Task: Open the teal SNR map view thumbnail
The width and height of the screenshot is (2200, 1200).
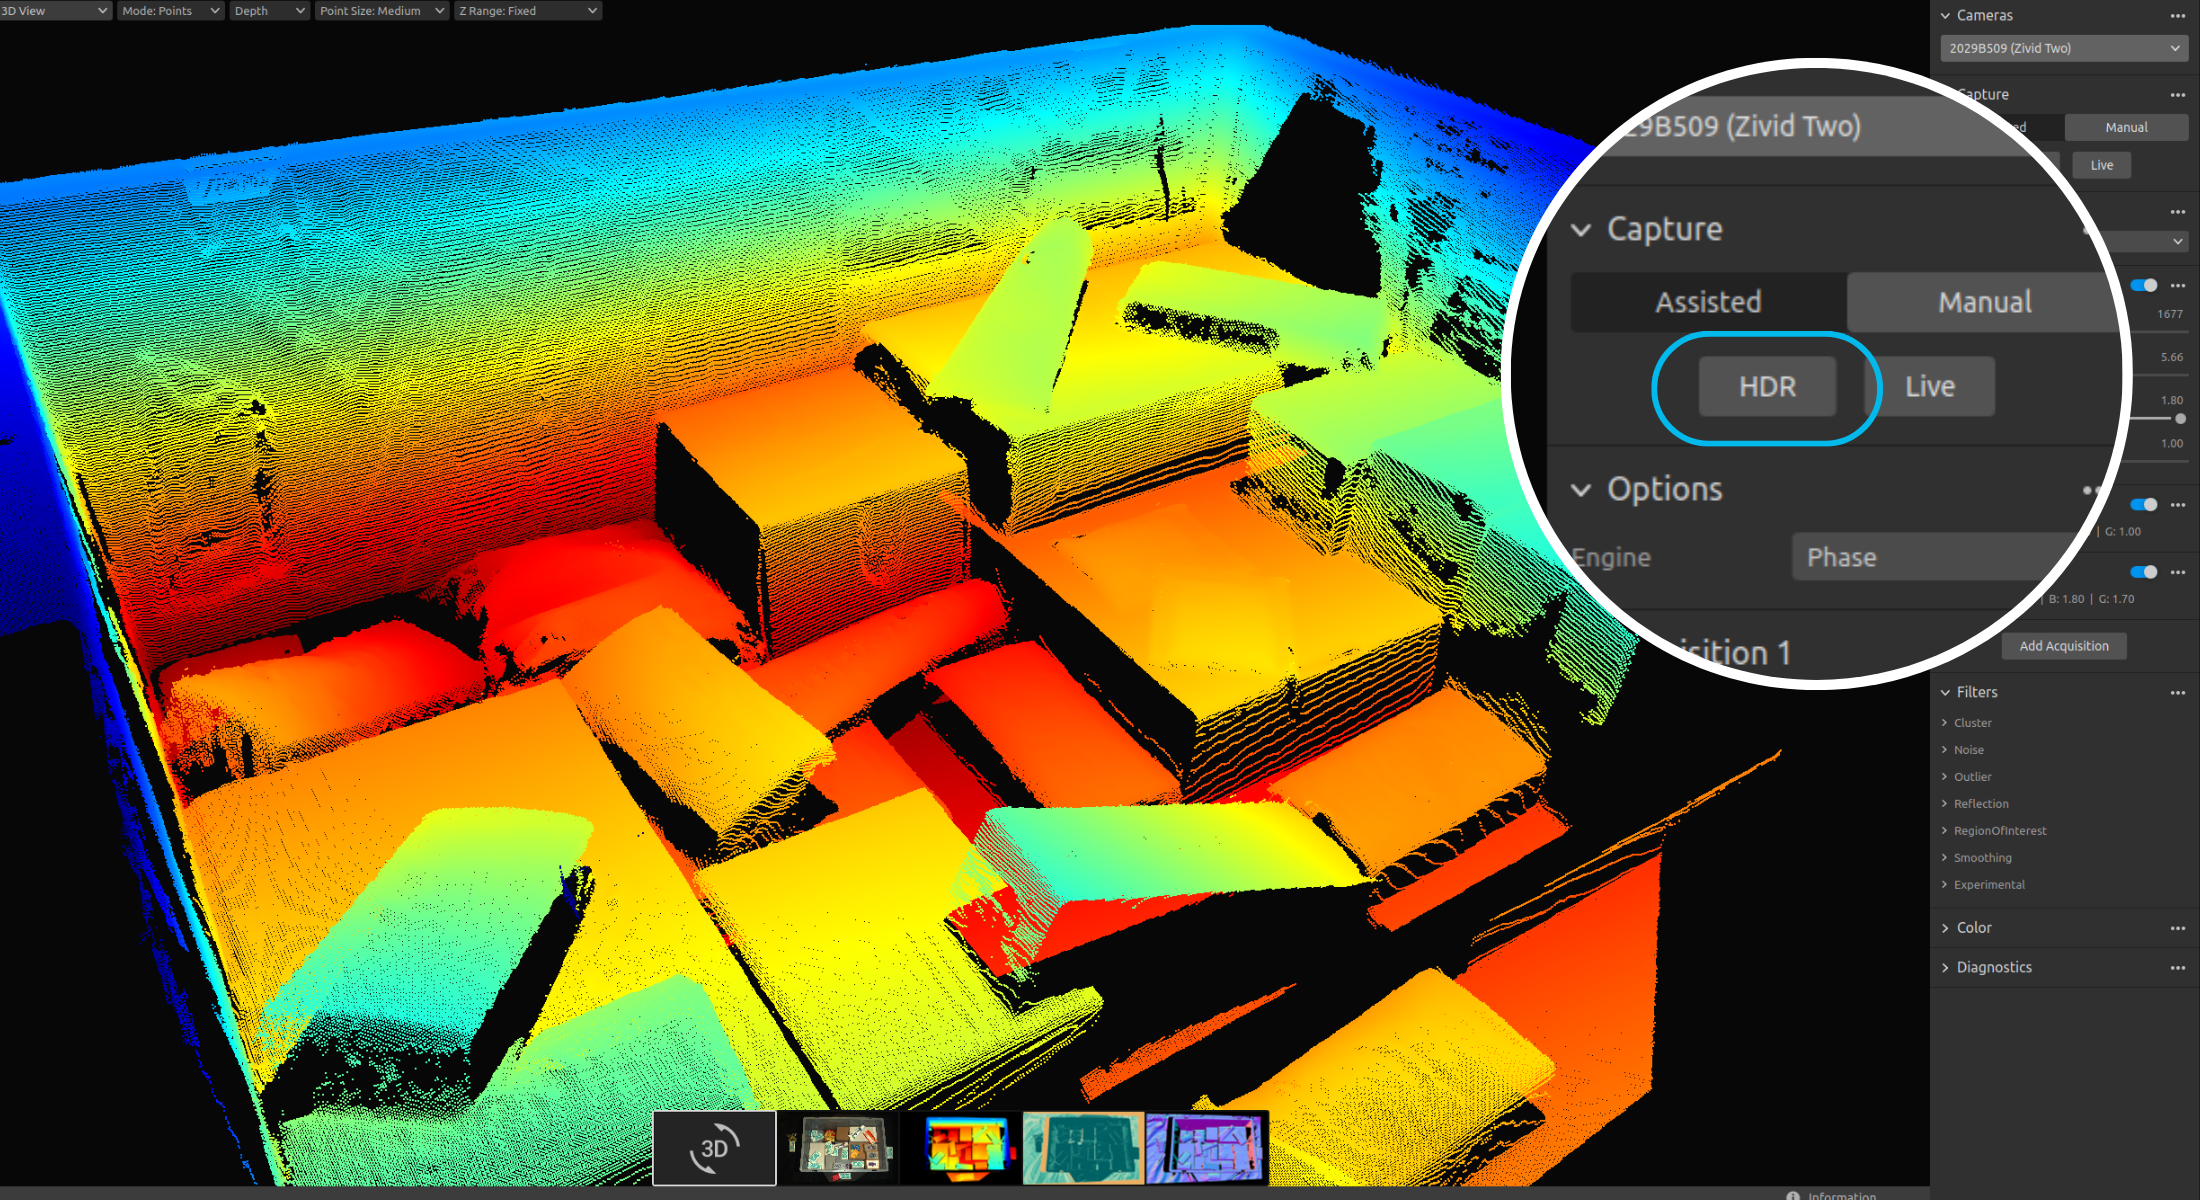Action: tap(1084, 1147)
